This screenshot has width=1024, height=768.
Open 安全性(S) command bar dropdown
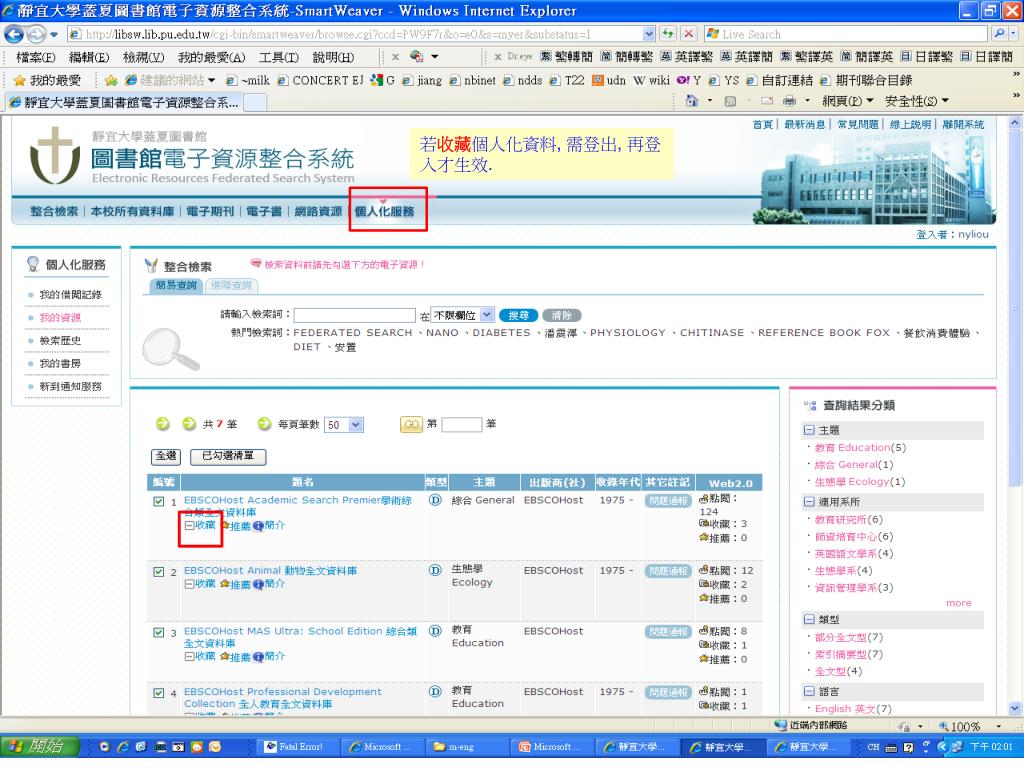[917, 101]
